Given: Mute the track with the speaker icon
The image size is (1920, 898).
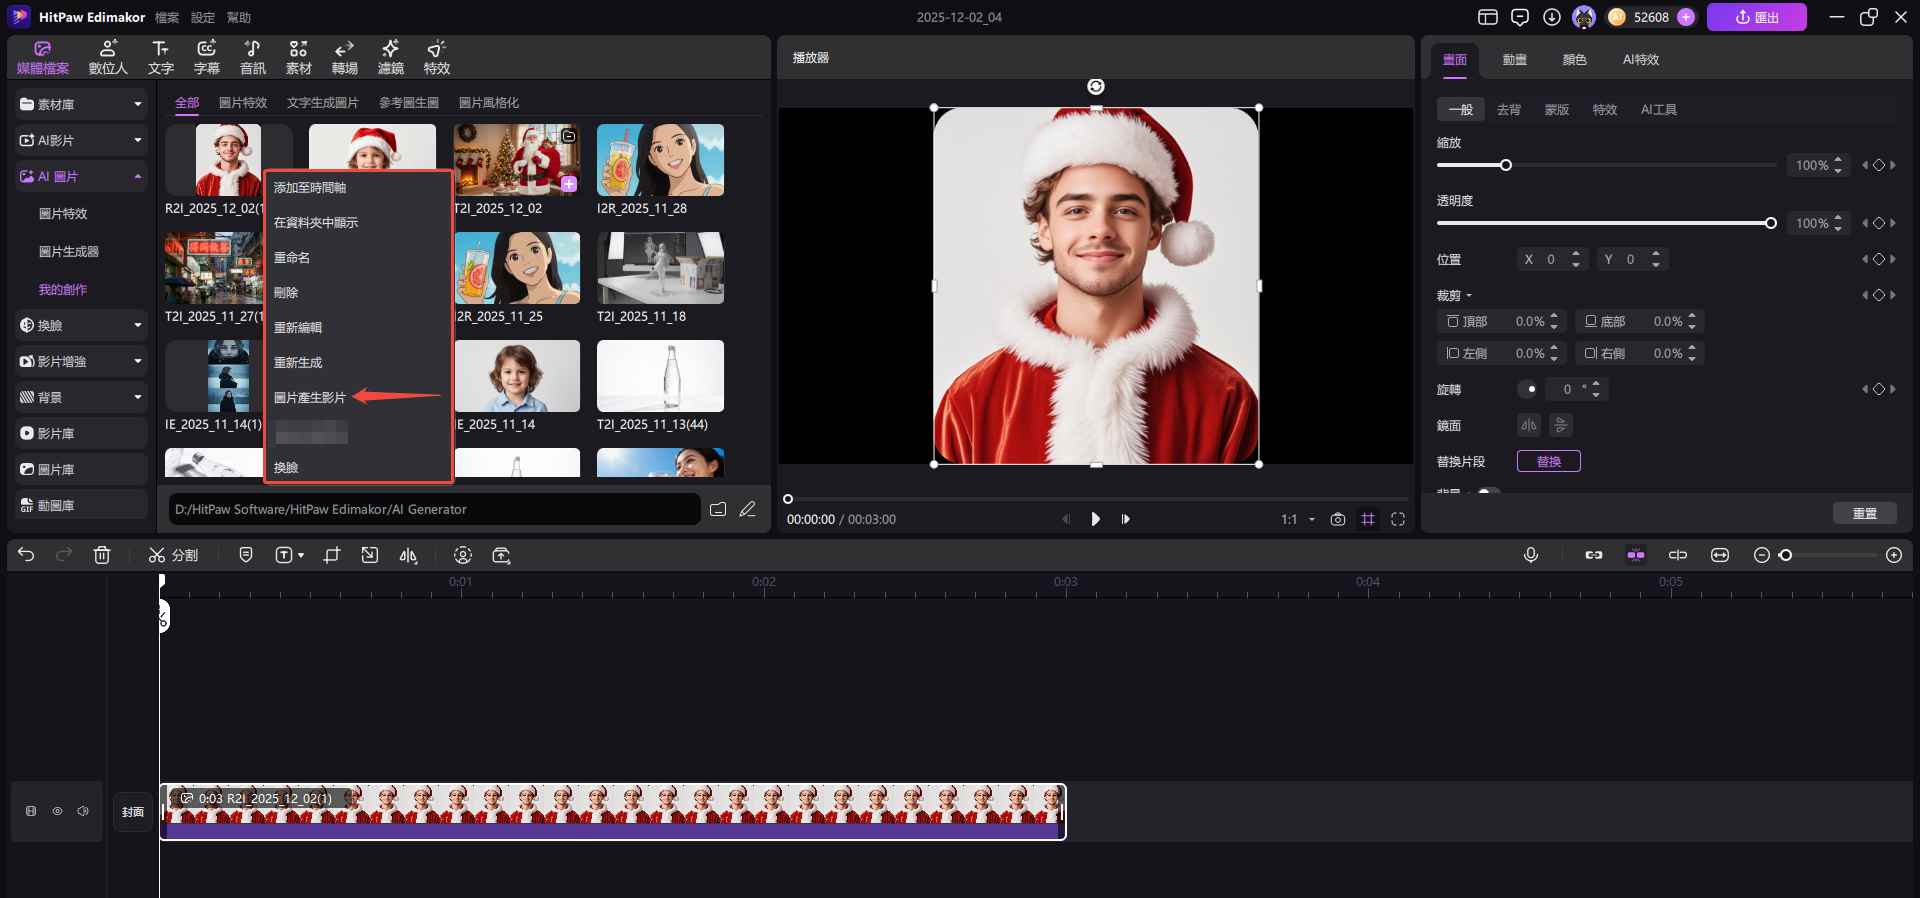Looking at the screenshot, I should 83,811.
